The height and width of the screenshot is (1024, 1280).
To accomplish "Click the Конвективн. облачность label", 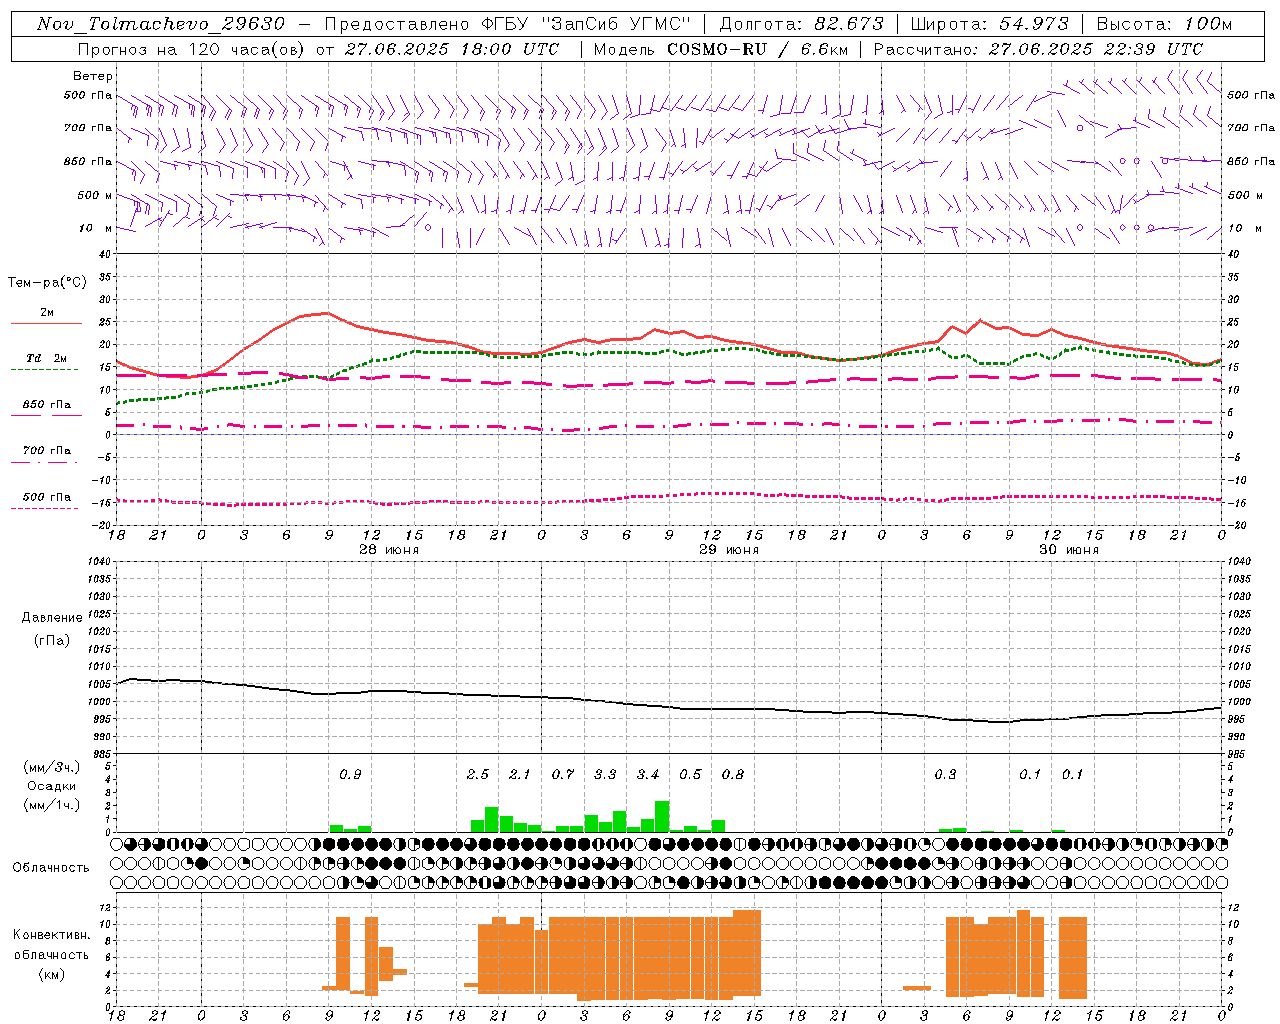I will tap(51, 944).
